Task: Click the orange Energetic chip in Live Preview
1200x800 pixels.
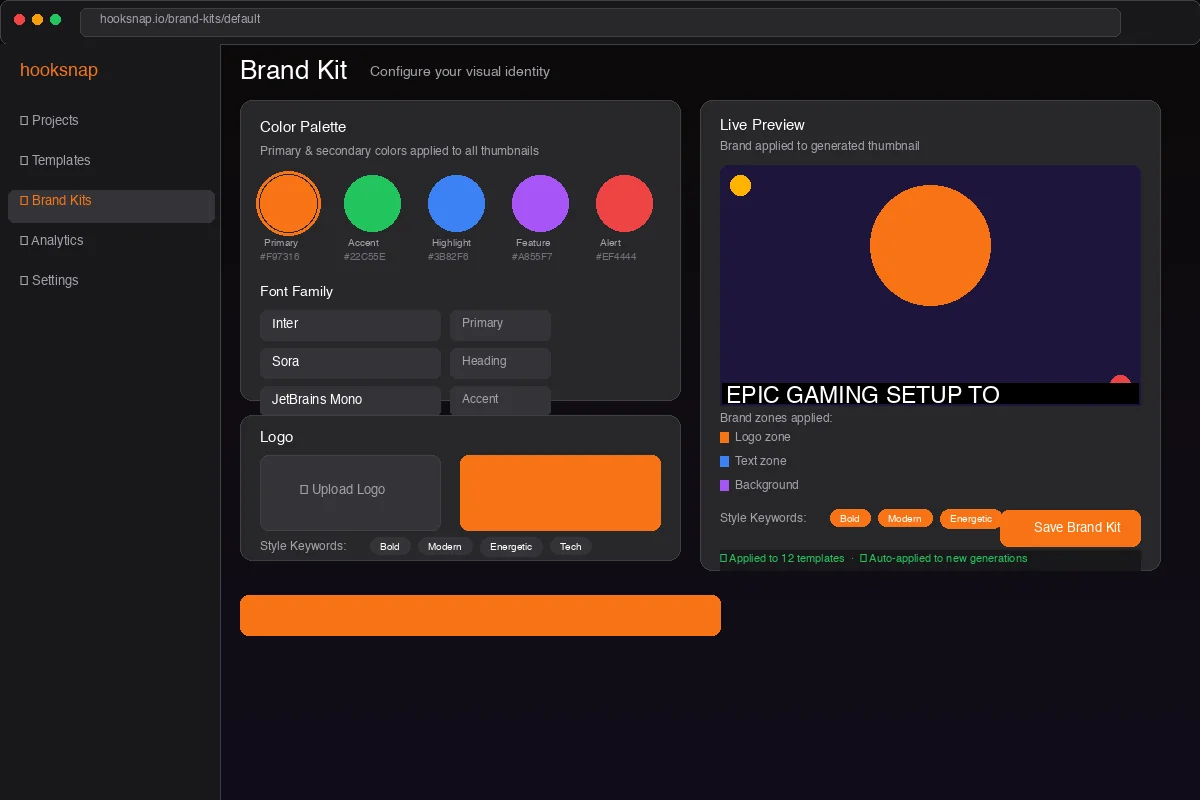Action: point(971,518)
